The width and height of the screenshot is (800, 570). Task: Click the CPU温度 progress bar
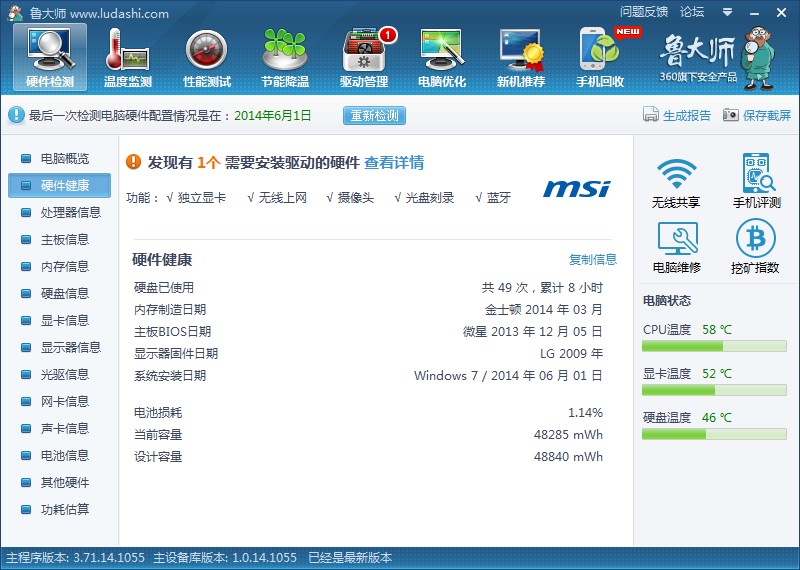(714, 346)
